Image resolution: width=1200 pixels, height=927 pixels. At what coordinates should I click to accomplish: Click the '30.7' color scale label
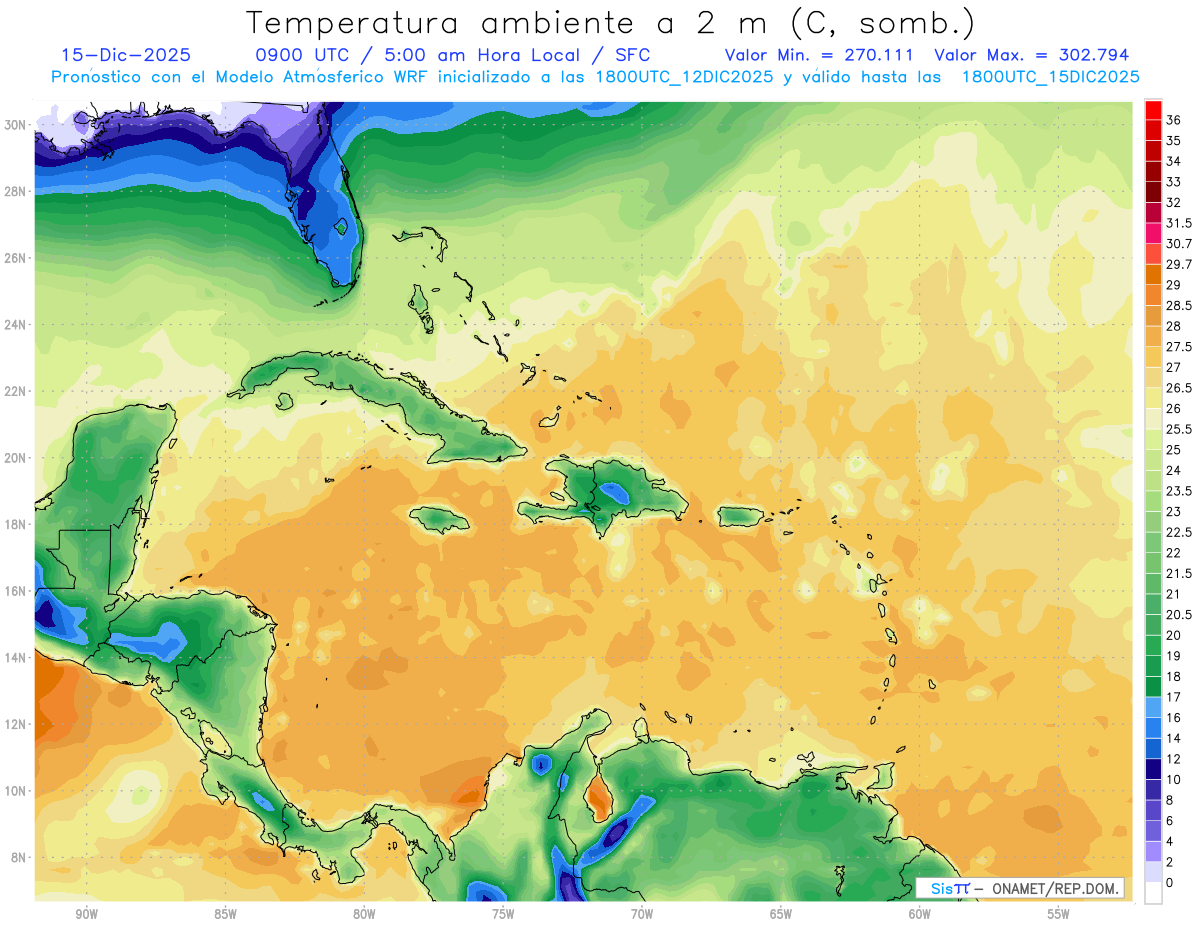1179,244
